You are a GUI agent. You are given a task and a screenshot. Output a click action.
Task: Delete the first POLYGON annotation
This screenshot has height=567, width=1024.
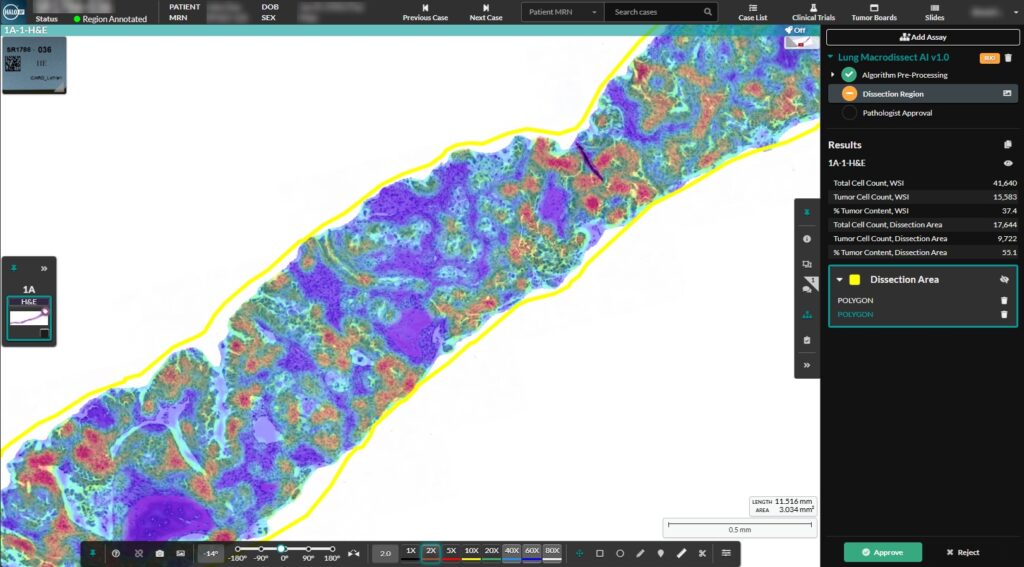tap(1004, 300)
